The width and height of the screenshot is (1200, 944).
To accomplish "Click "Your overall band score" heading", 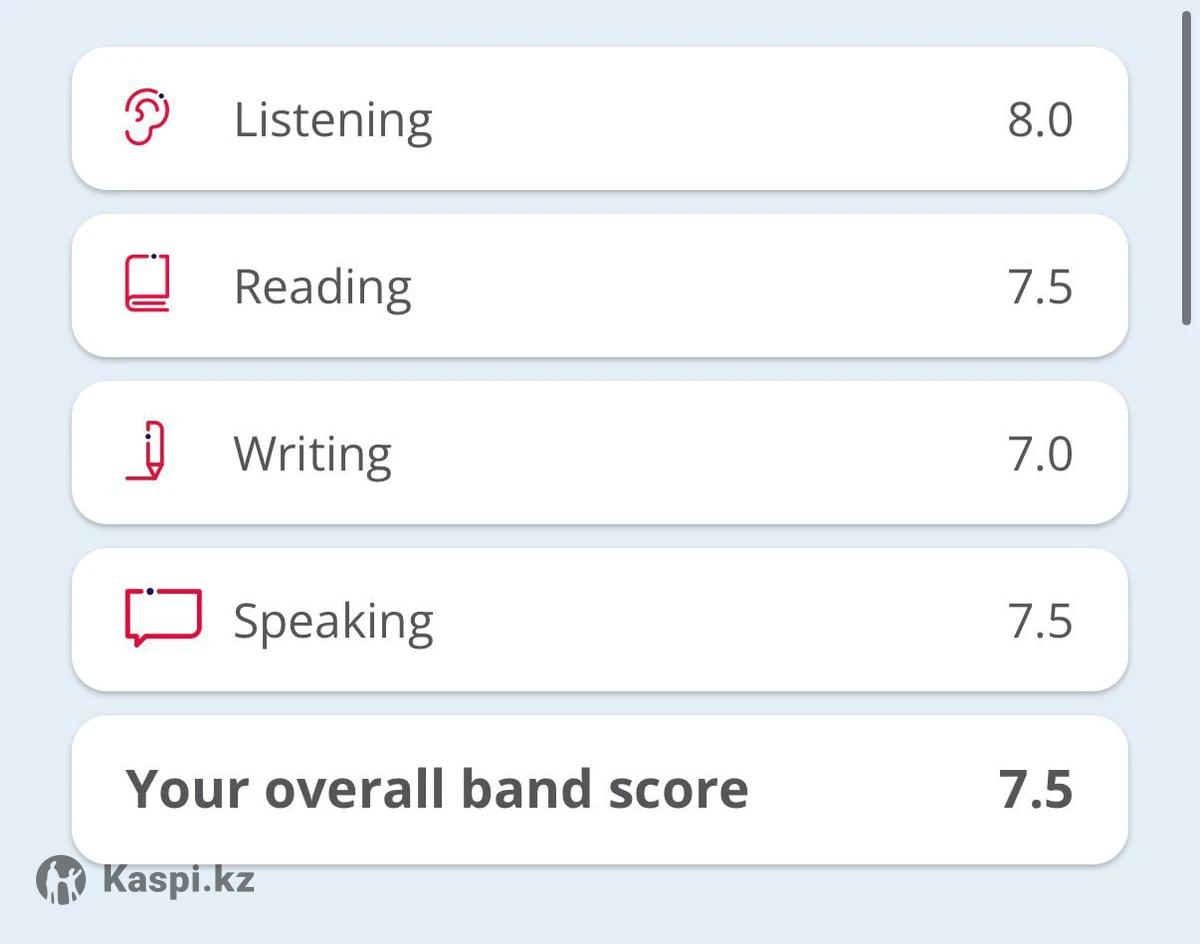I will (436, 790).
